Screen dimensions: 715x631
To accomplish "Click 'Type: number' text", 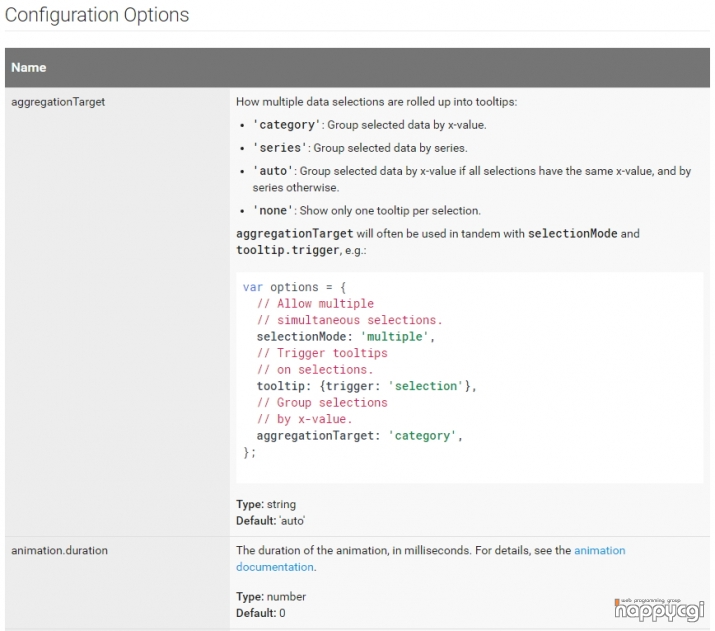I will (x=271, y=597).
